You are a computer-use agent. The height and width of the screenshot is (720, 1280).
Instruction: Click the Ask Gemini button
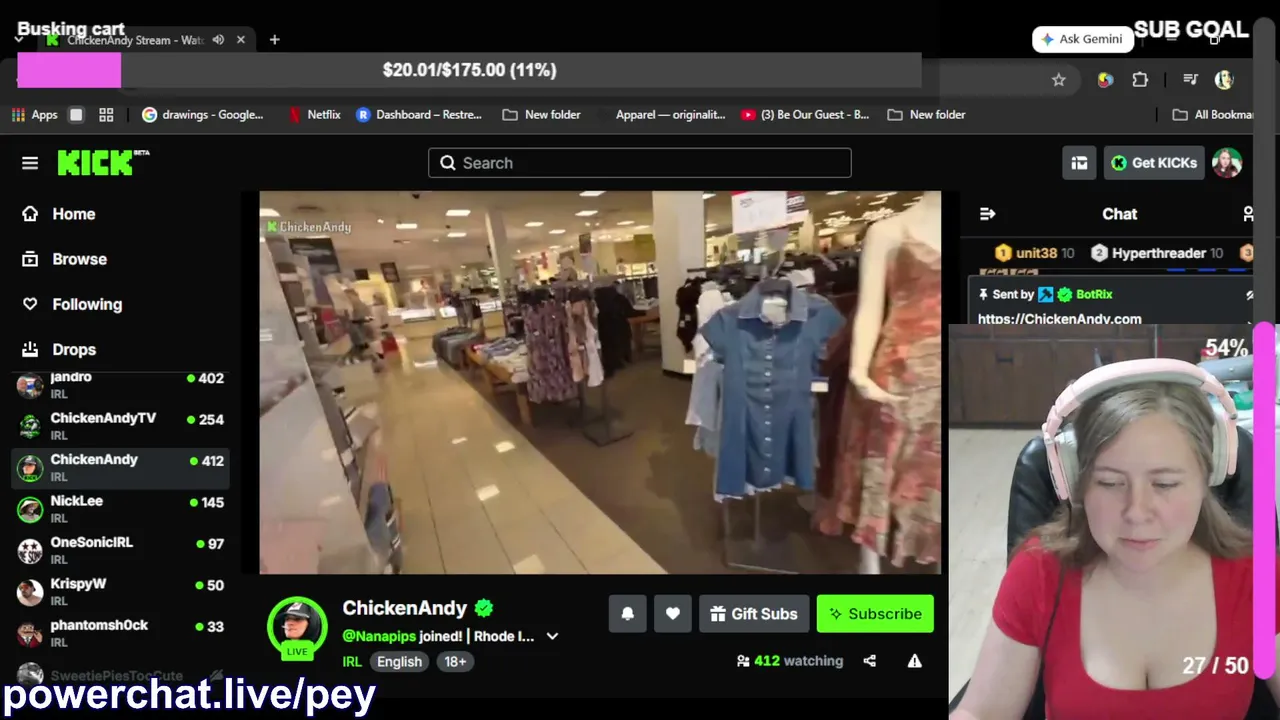1083,39
